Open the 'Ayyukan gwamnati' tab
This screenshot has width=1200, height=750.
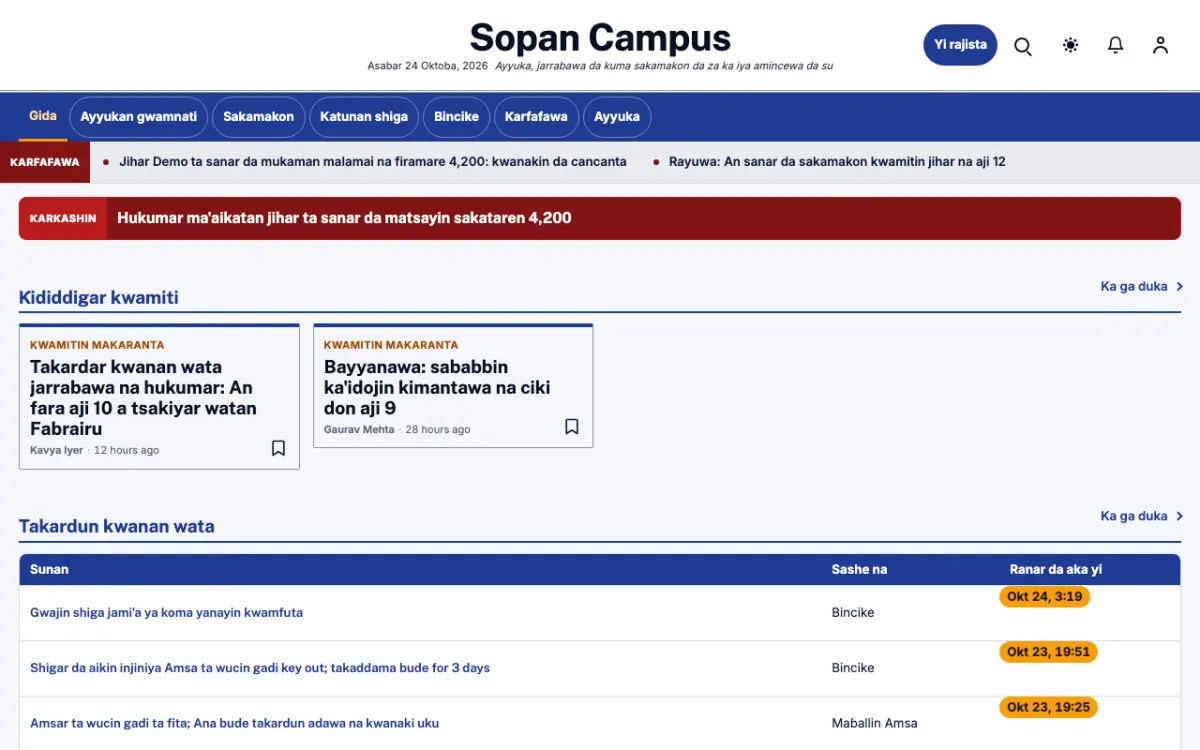coord(139,117)
